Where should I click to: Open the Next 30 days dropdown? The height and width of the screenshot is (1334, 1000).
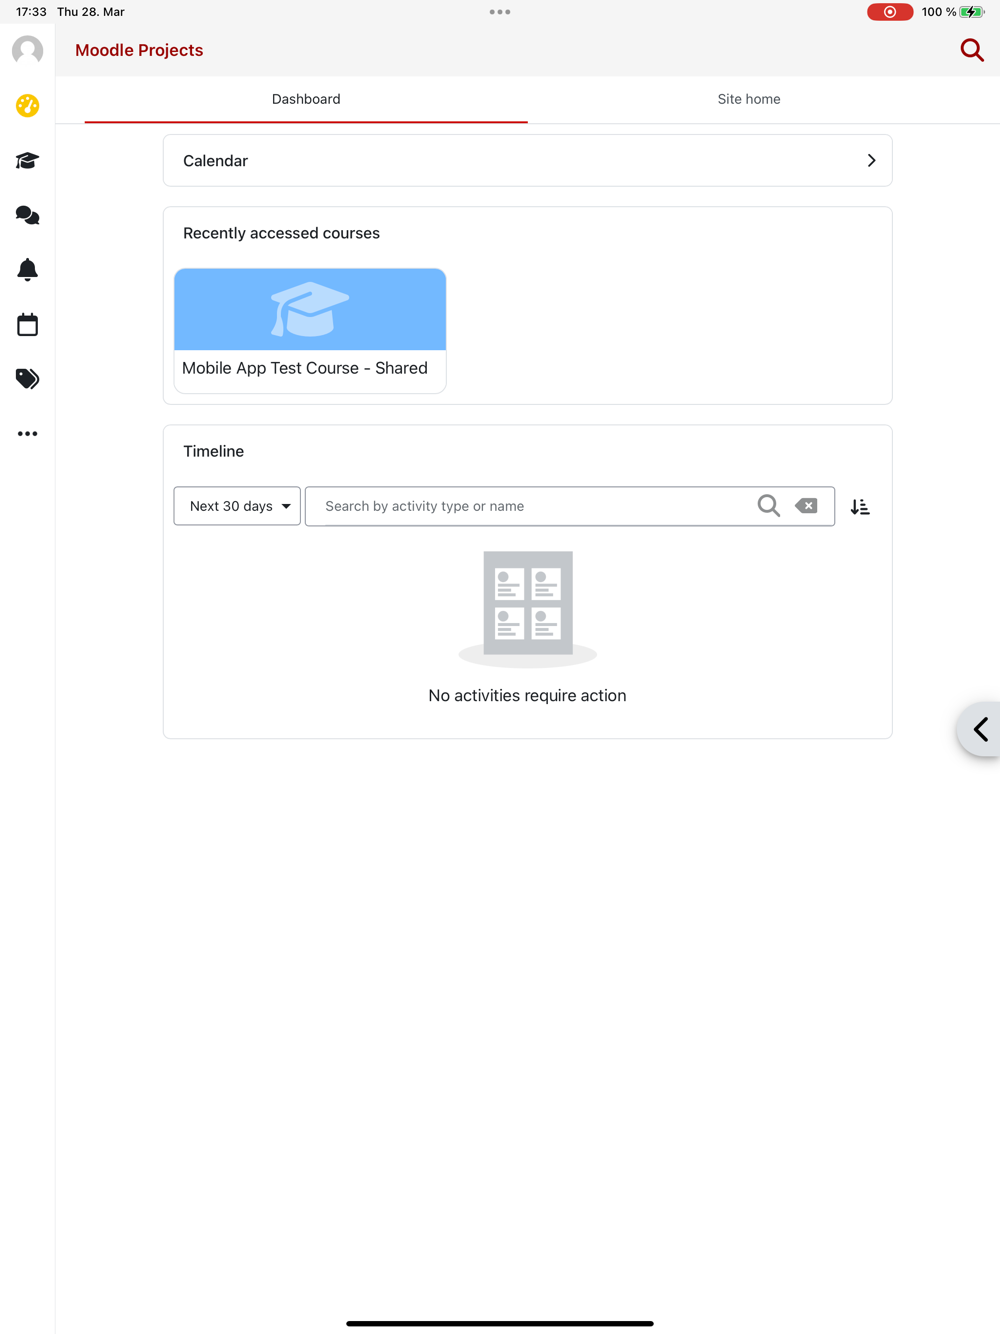pyautogui.click(x=237, y=506)
